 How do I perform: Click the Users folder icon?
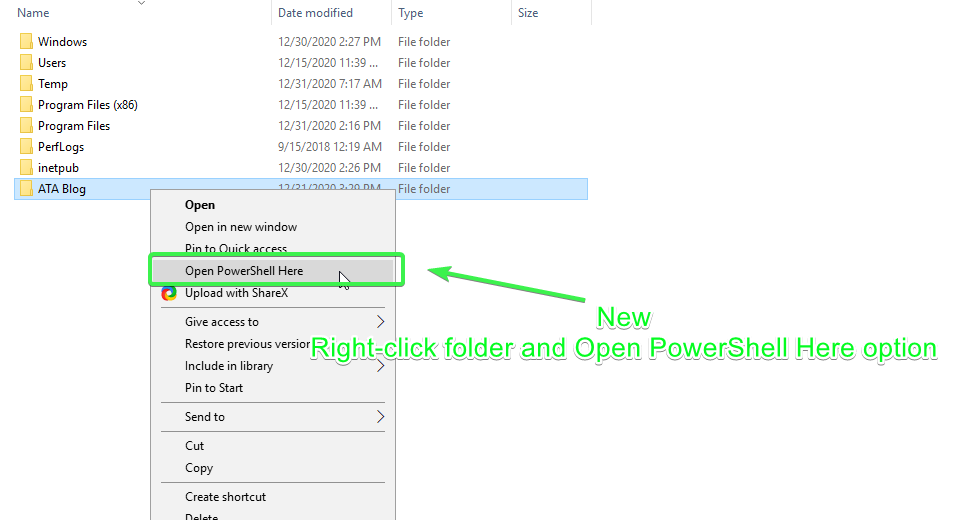tap(26, 63)
